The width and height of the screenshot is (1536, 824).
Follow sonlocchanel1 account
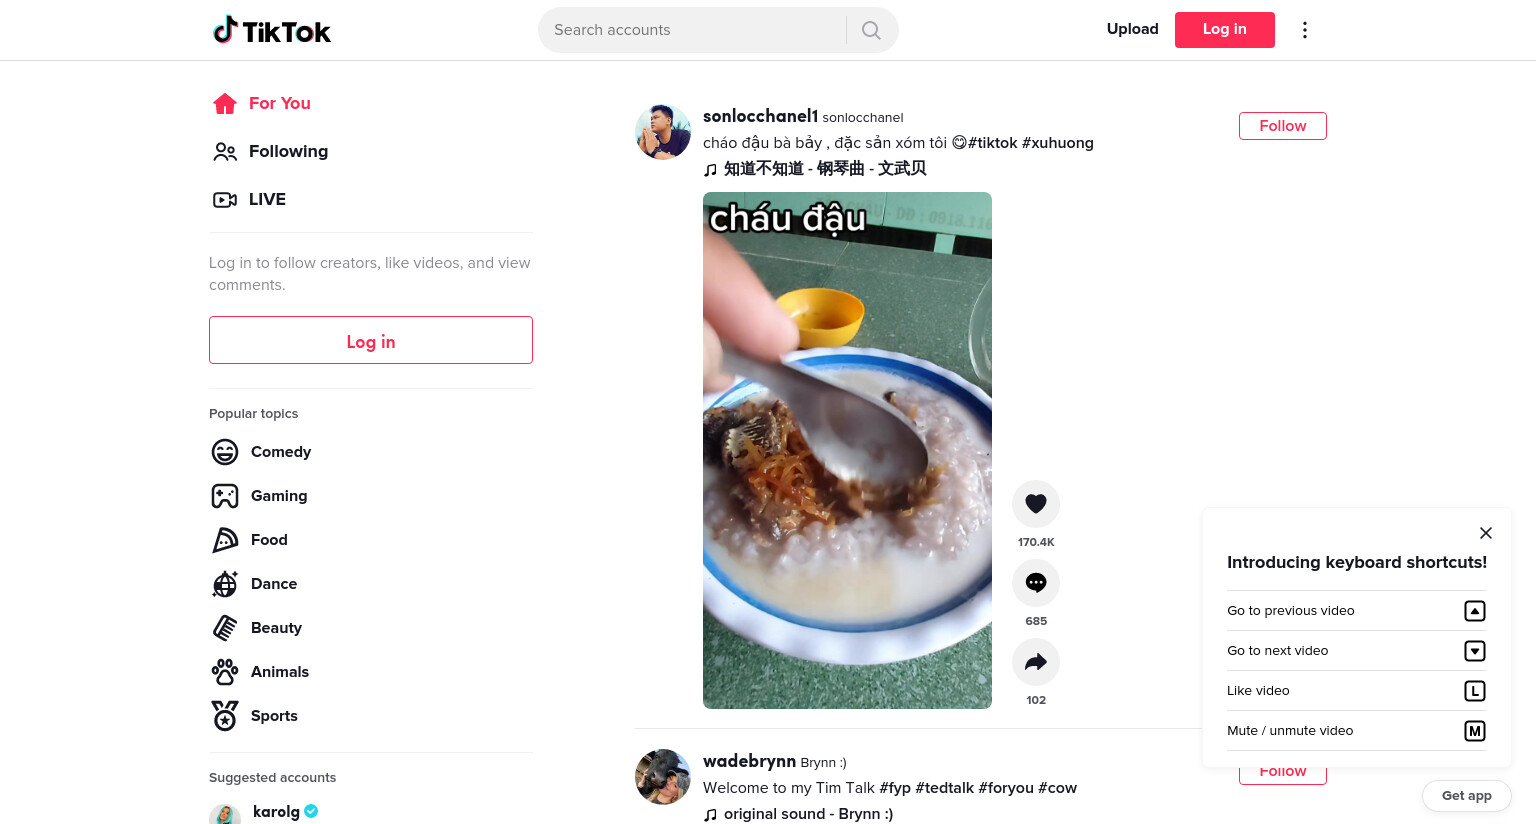[x=1283, y=126]
